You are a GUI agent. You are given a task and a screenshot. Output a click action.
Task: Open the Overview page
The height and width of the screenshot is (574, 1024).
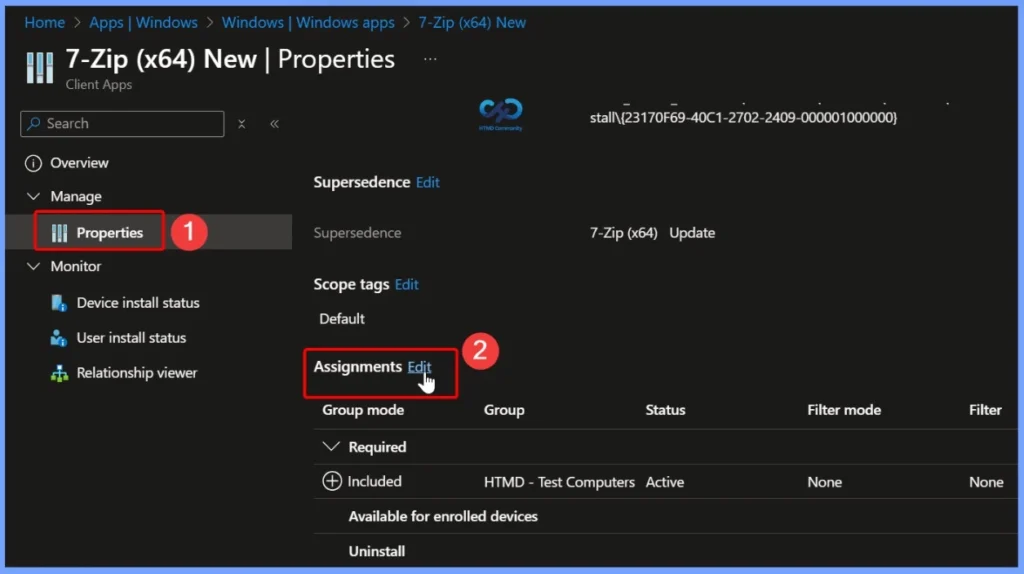[x=79, y=163]
